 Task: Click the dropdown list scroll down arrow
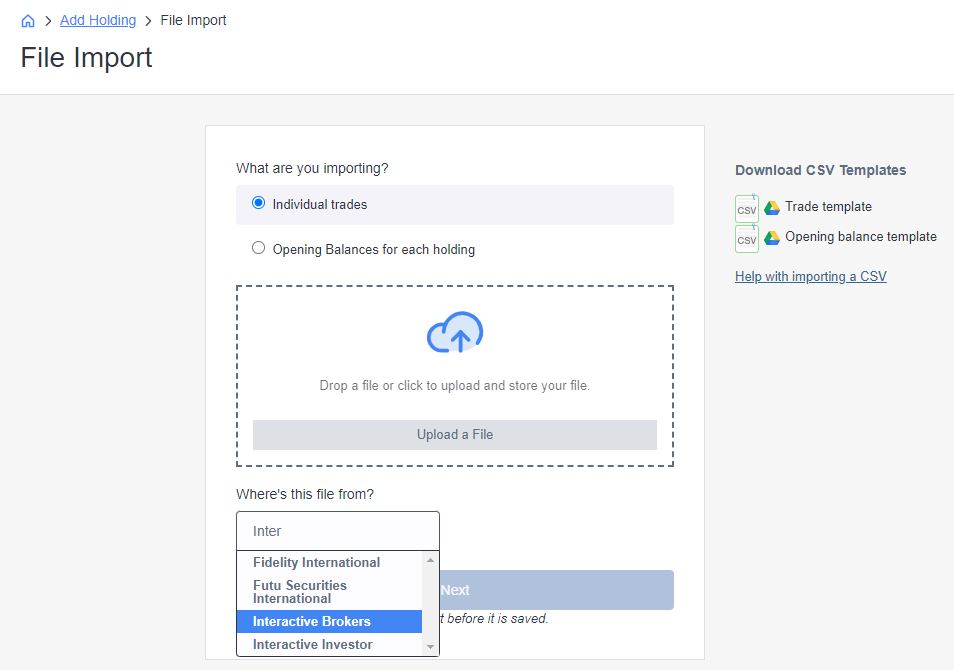pyautogui.click(x=430, y=647)
